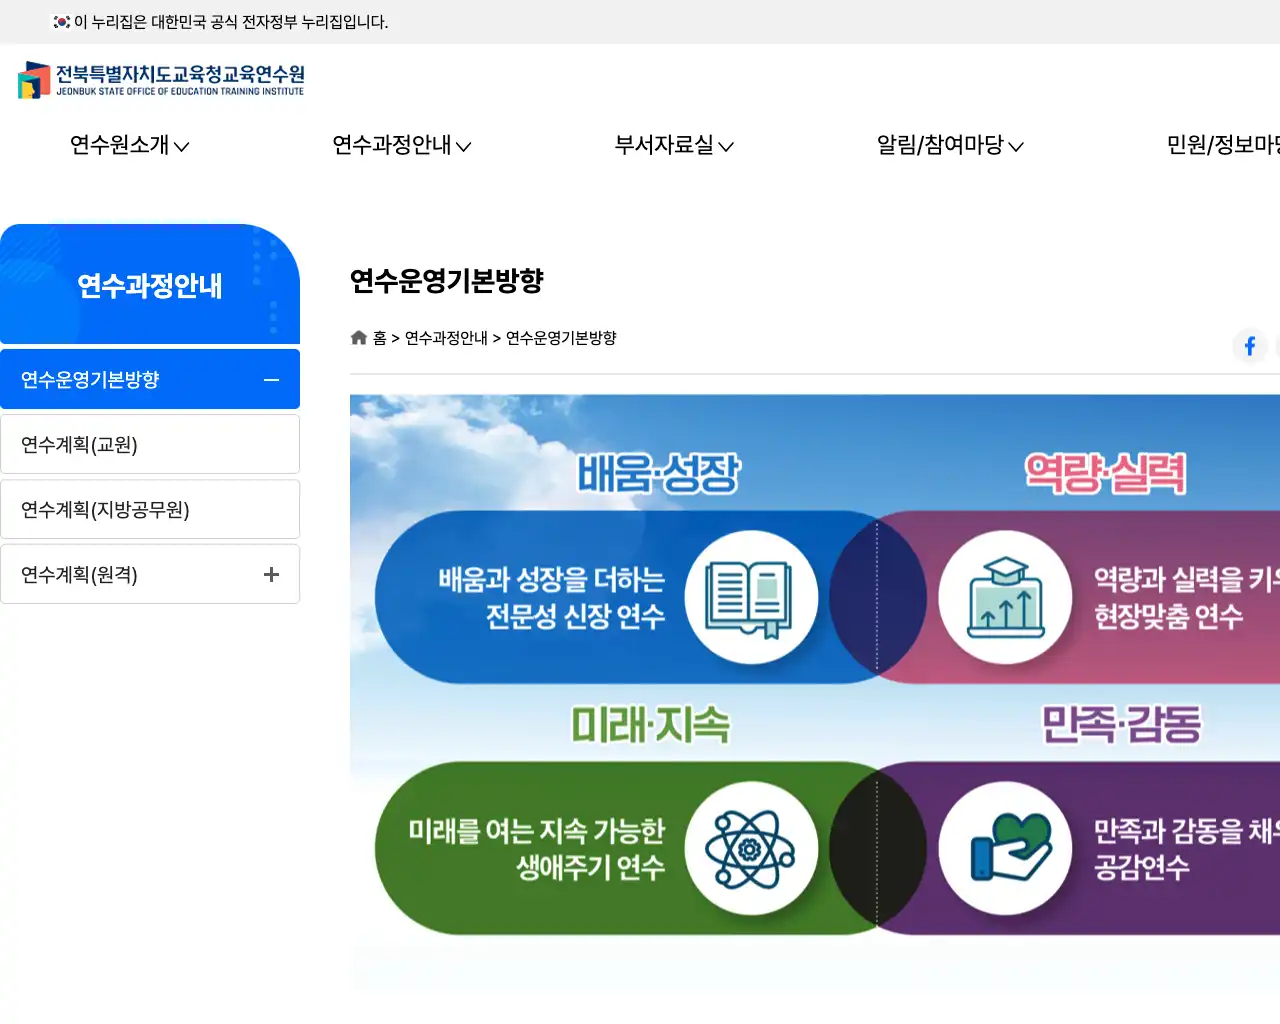Click the home icon in breadcrumb
This screenshot has width=1280, height=1024.
[x=359, y=338]
